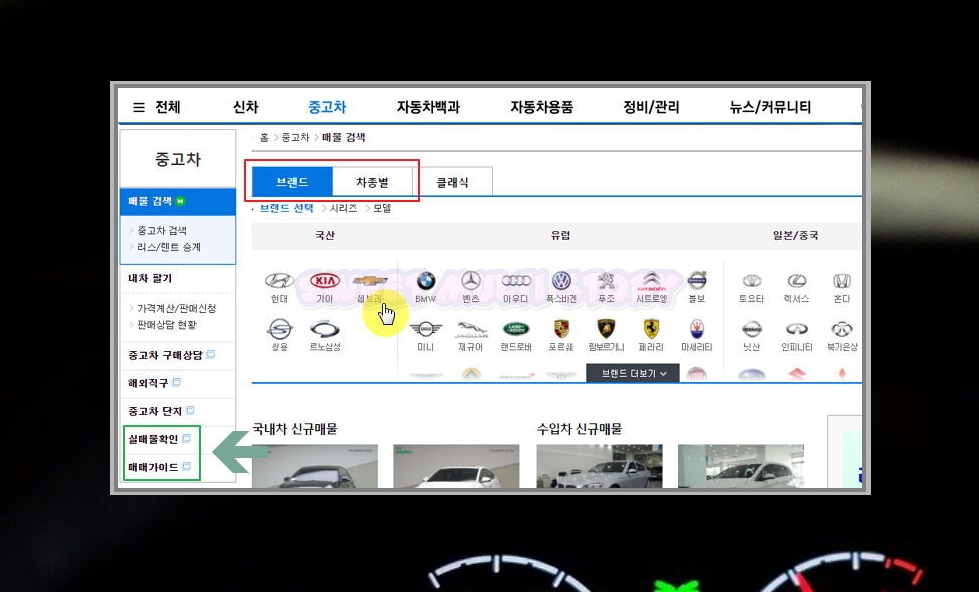Open second 국내차 신규매물 white car thumbnail
979x592 pixels.
coord(456,466)
